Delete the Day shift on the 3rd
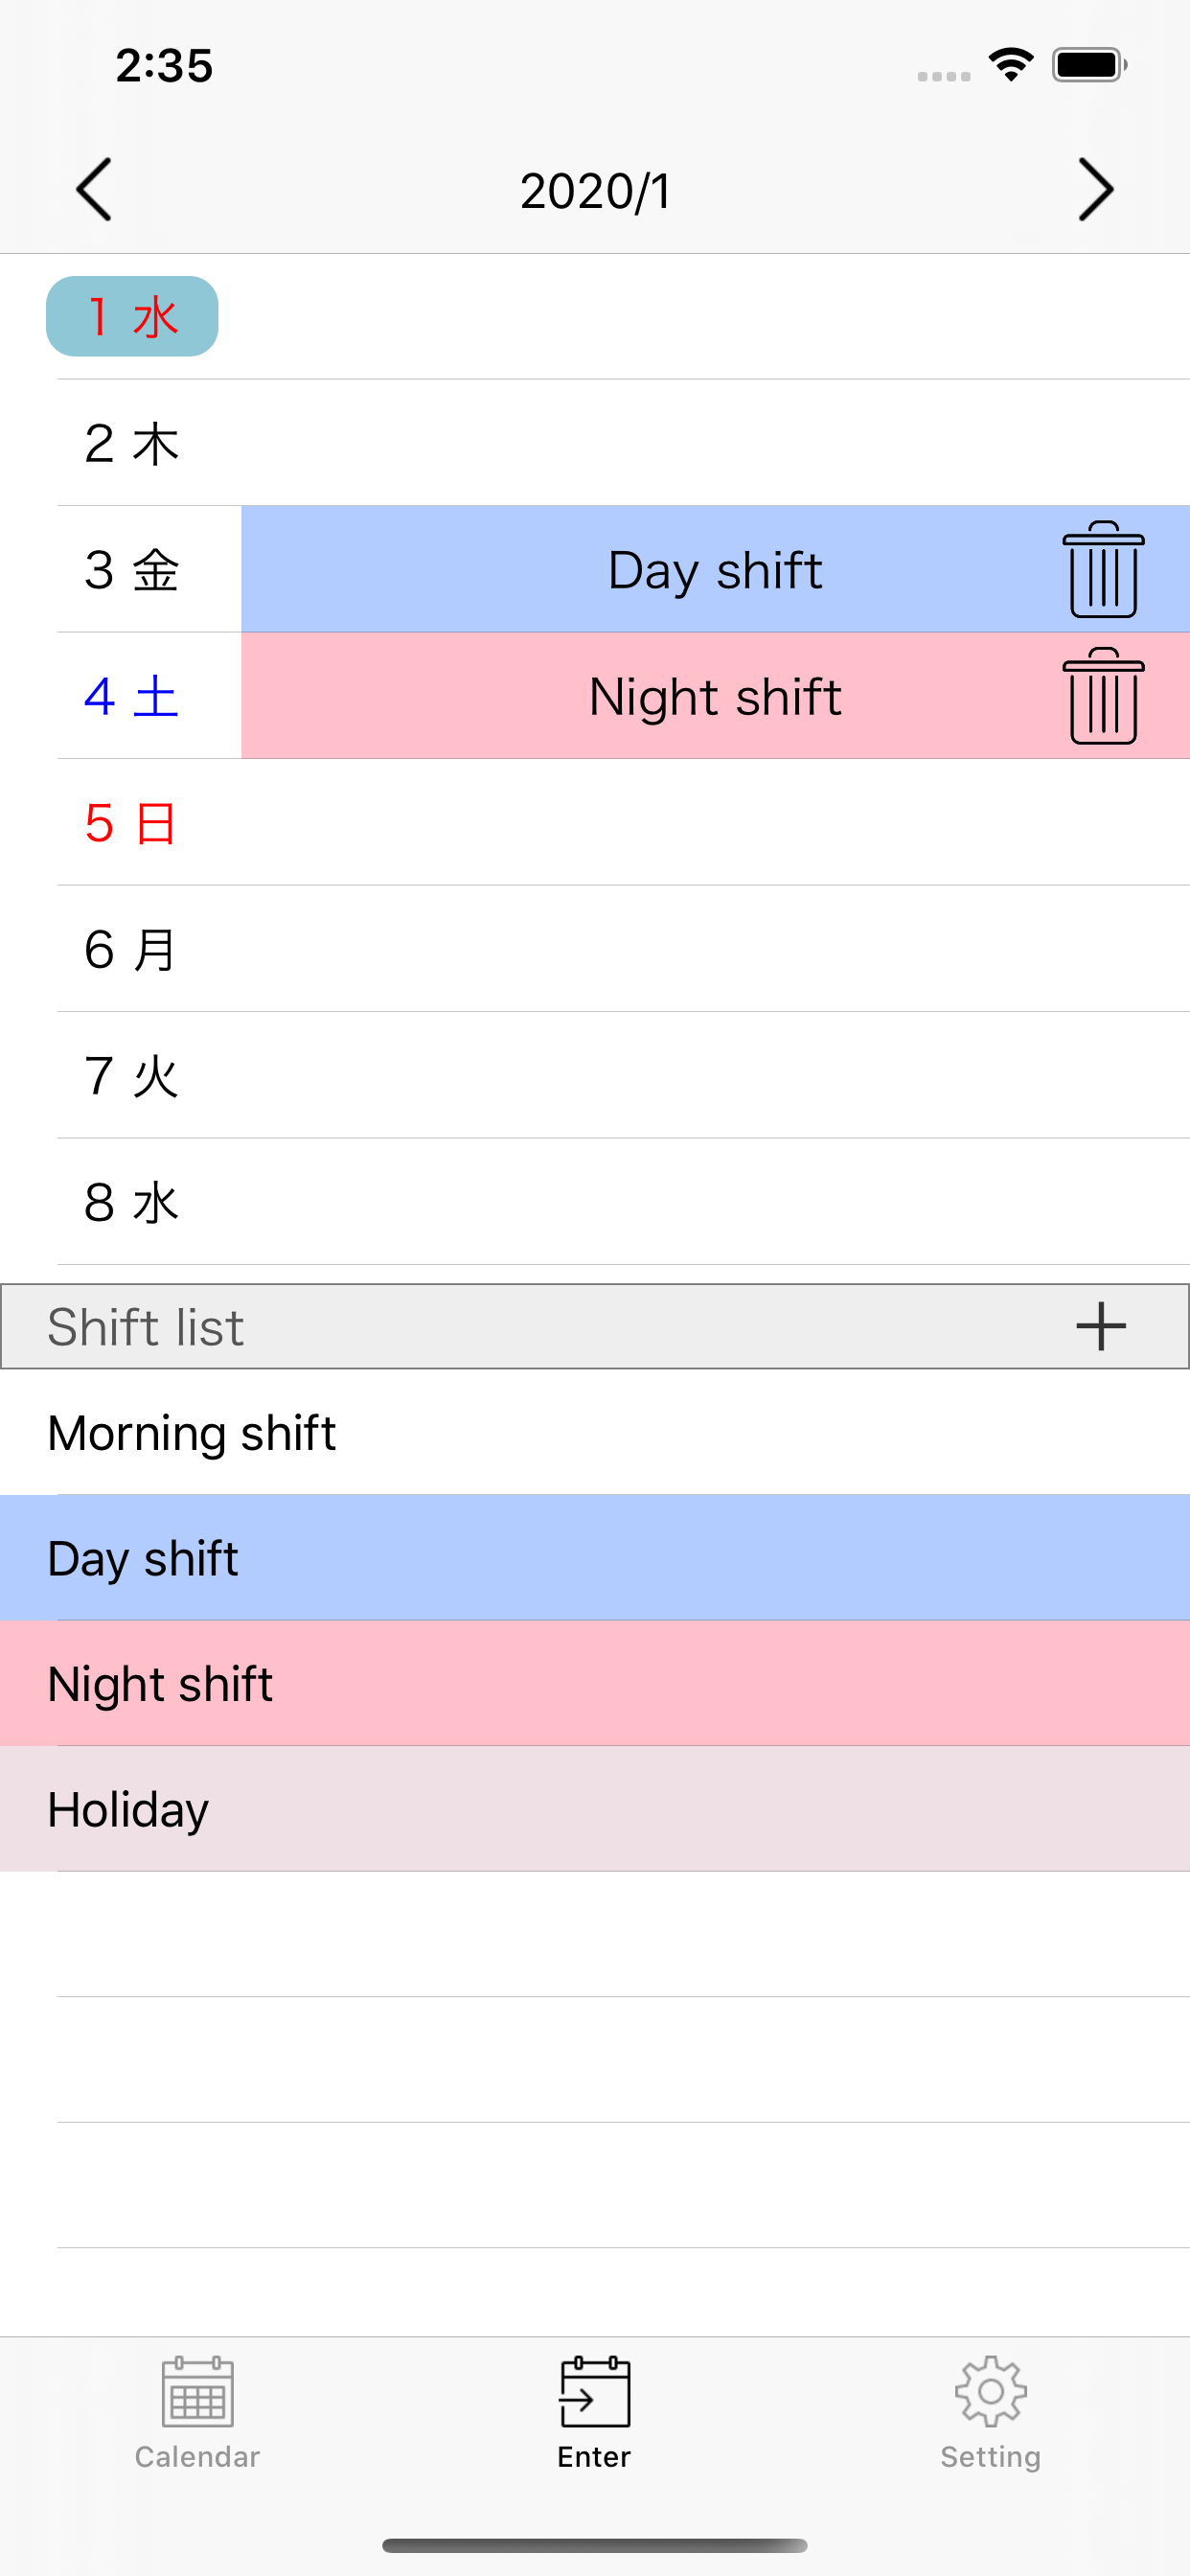The image size is (1190, 2576). coord(1103,570)
